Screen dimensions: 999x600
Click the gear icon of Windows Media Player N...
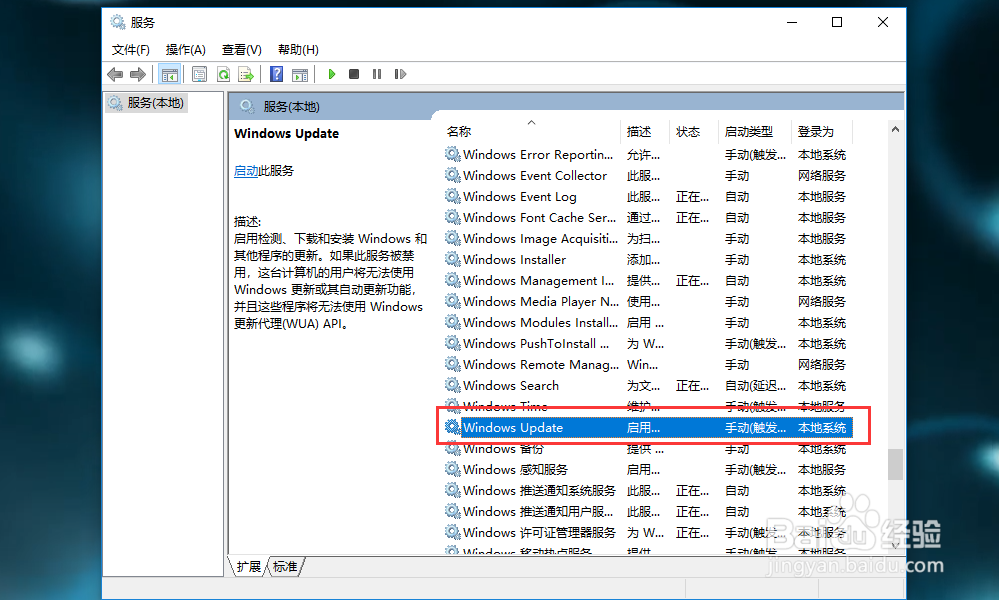[452, 301]
